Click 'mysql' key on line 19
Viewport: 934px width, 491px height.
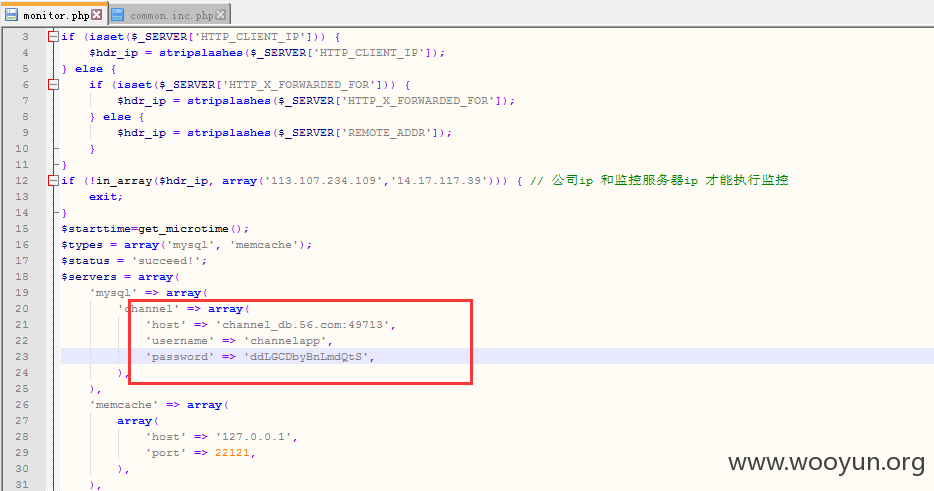tap(114, 293)
